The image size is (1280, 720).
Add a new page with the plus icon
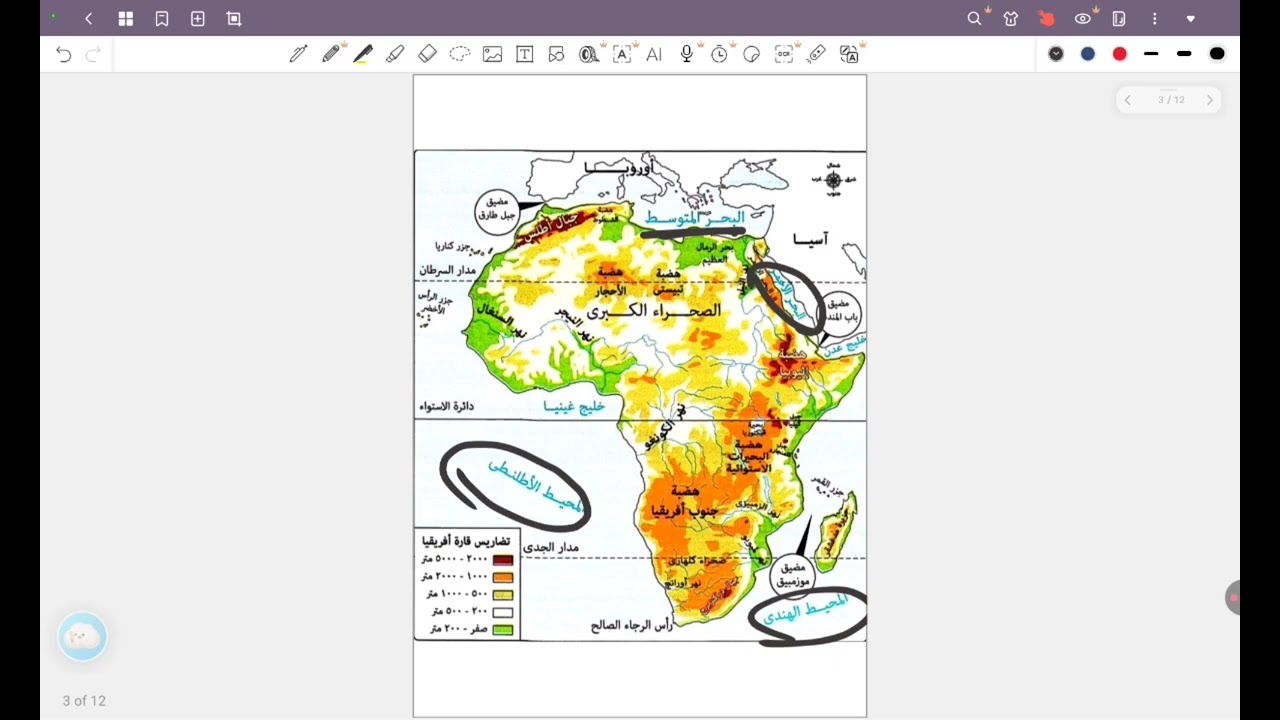pos(198,19)
